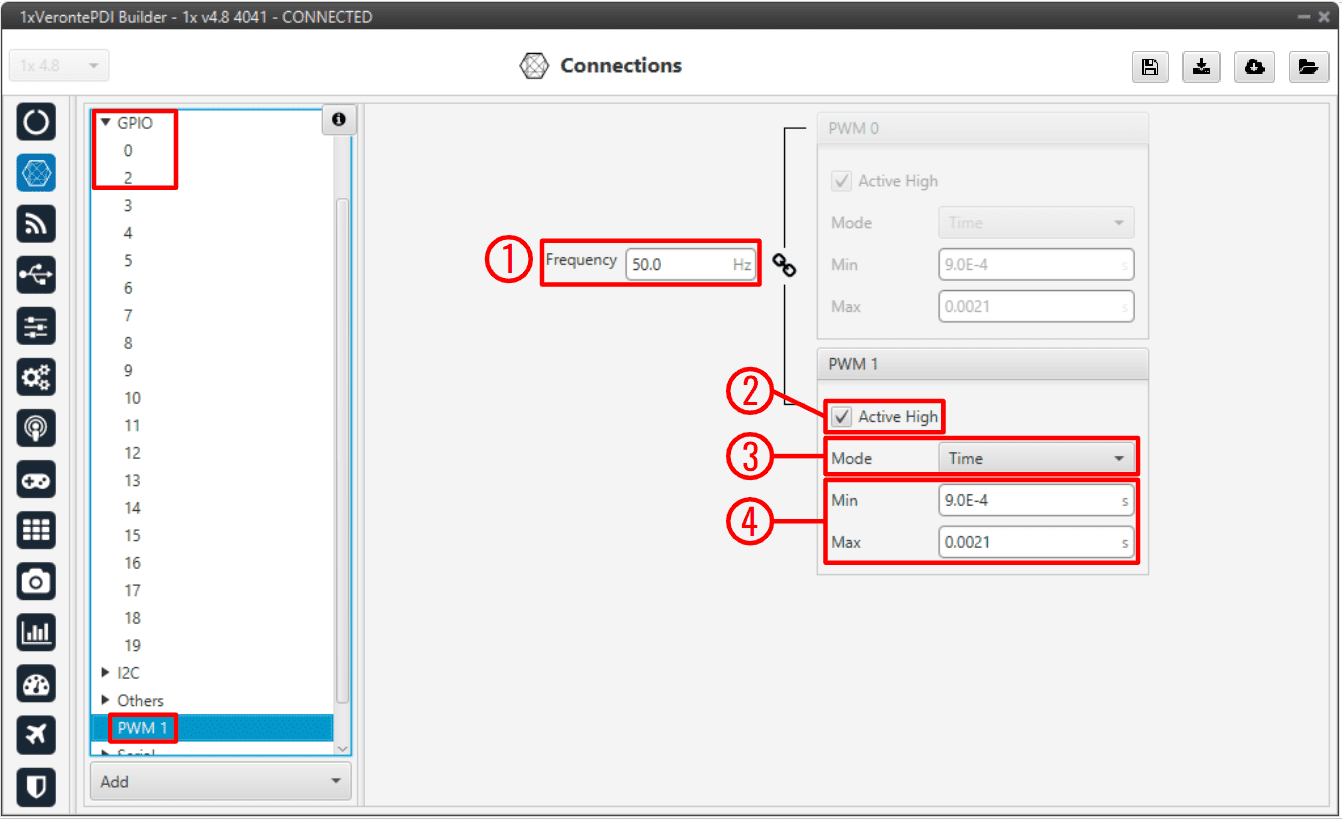Select PWM 1 in the tree list
The image size is (1342, 819).
140,728
